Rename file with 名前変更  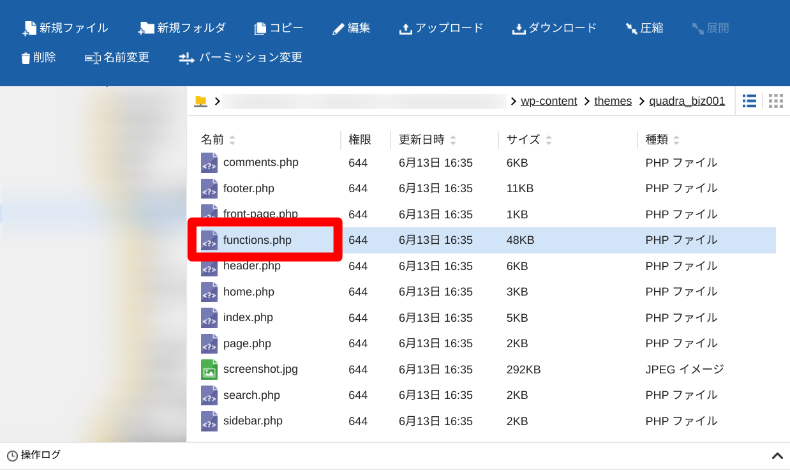pos(117,57)
